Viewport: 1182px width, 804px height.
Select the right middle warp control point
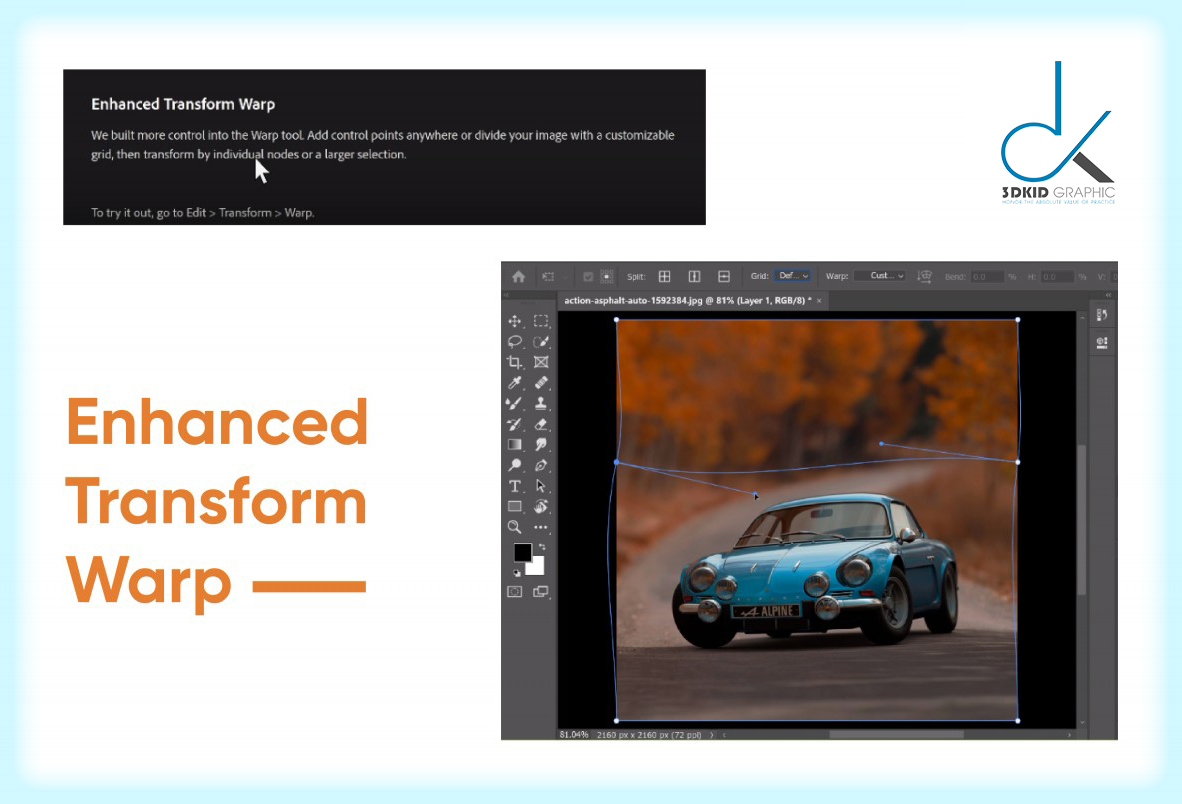1018,462
